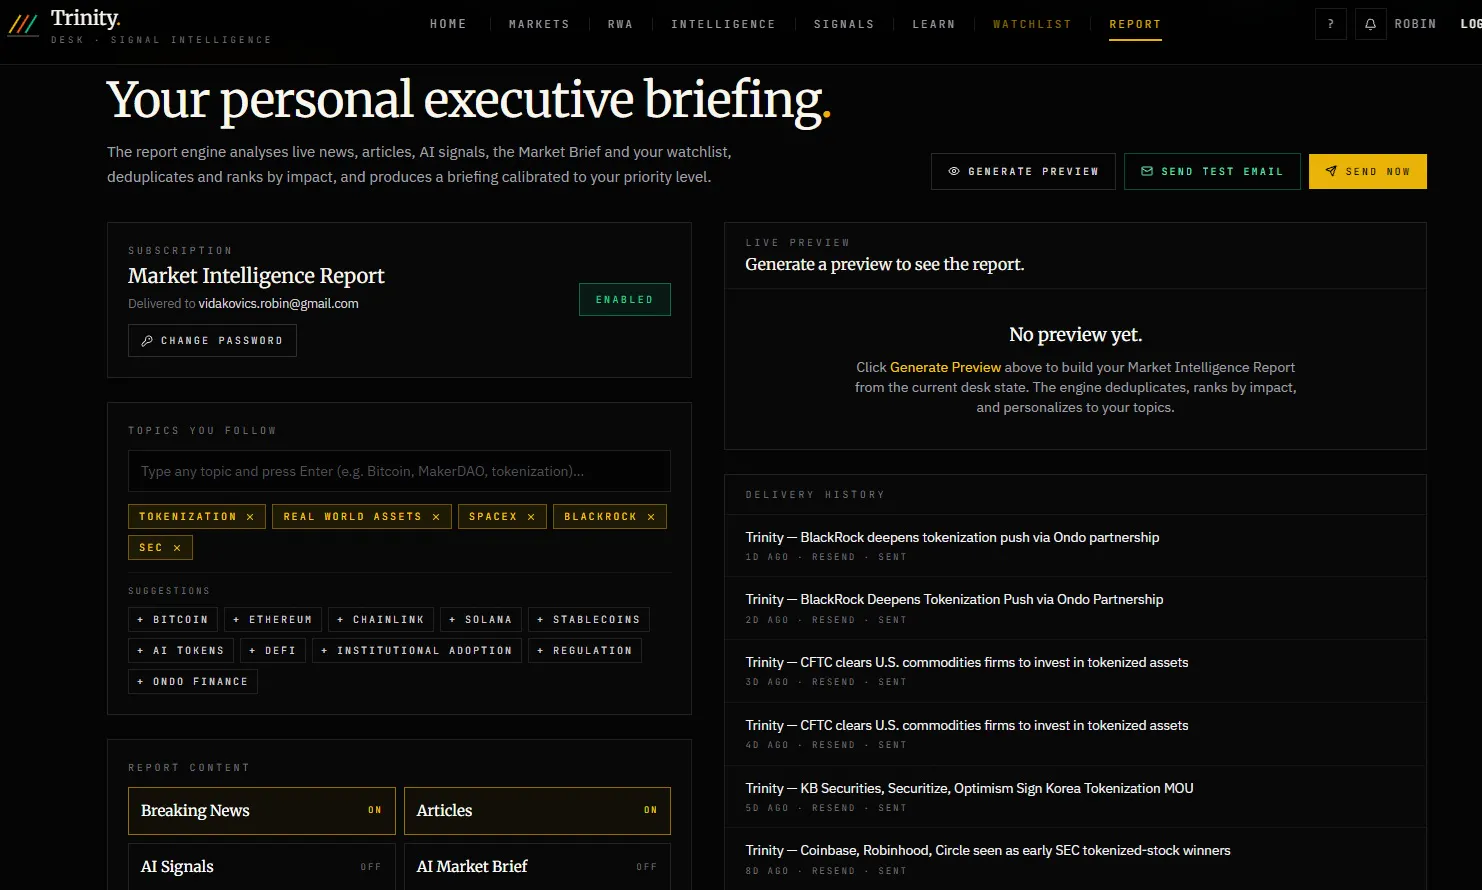Turn on AI Market Brief content
The width and height of the screenshot is (1482, 890).
pyautogui.click(x=537, y=867)
